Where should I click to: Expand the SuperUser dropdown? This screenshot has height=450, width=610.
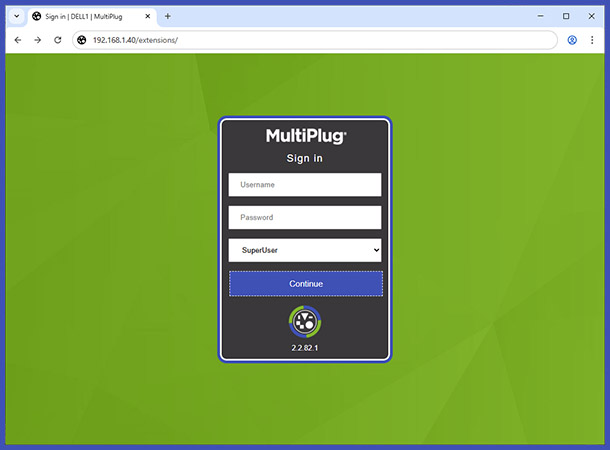pos(305,250)
